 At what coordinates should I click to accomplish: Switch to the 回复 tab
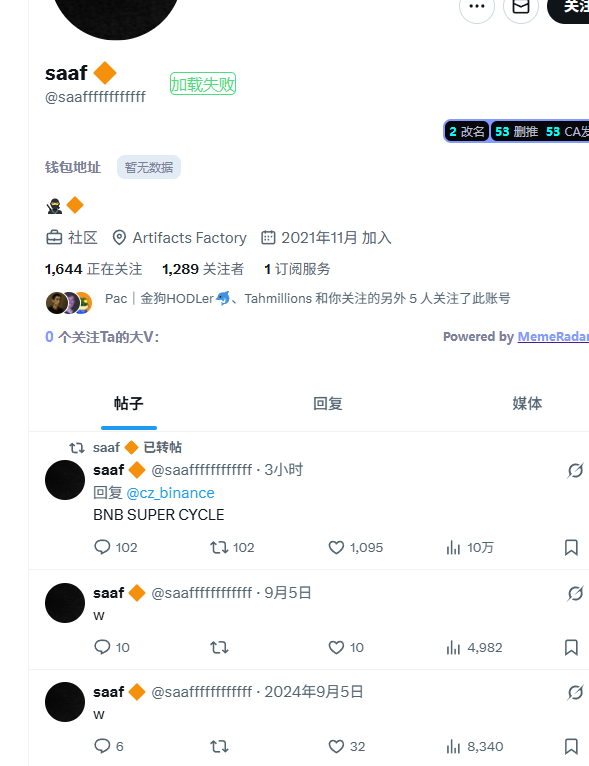(328, 404)
